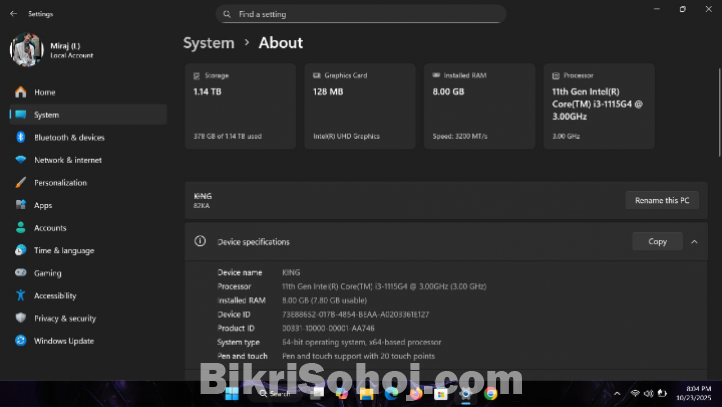
Task: Click the Home icon in the sidebar
Action: click(x=20, y=92)
